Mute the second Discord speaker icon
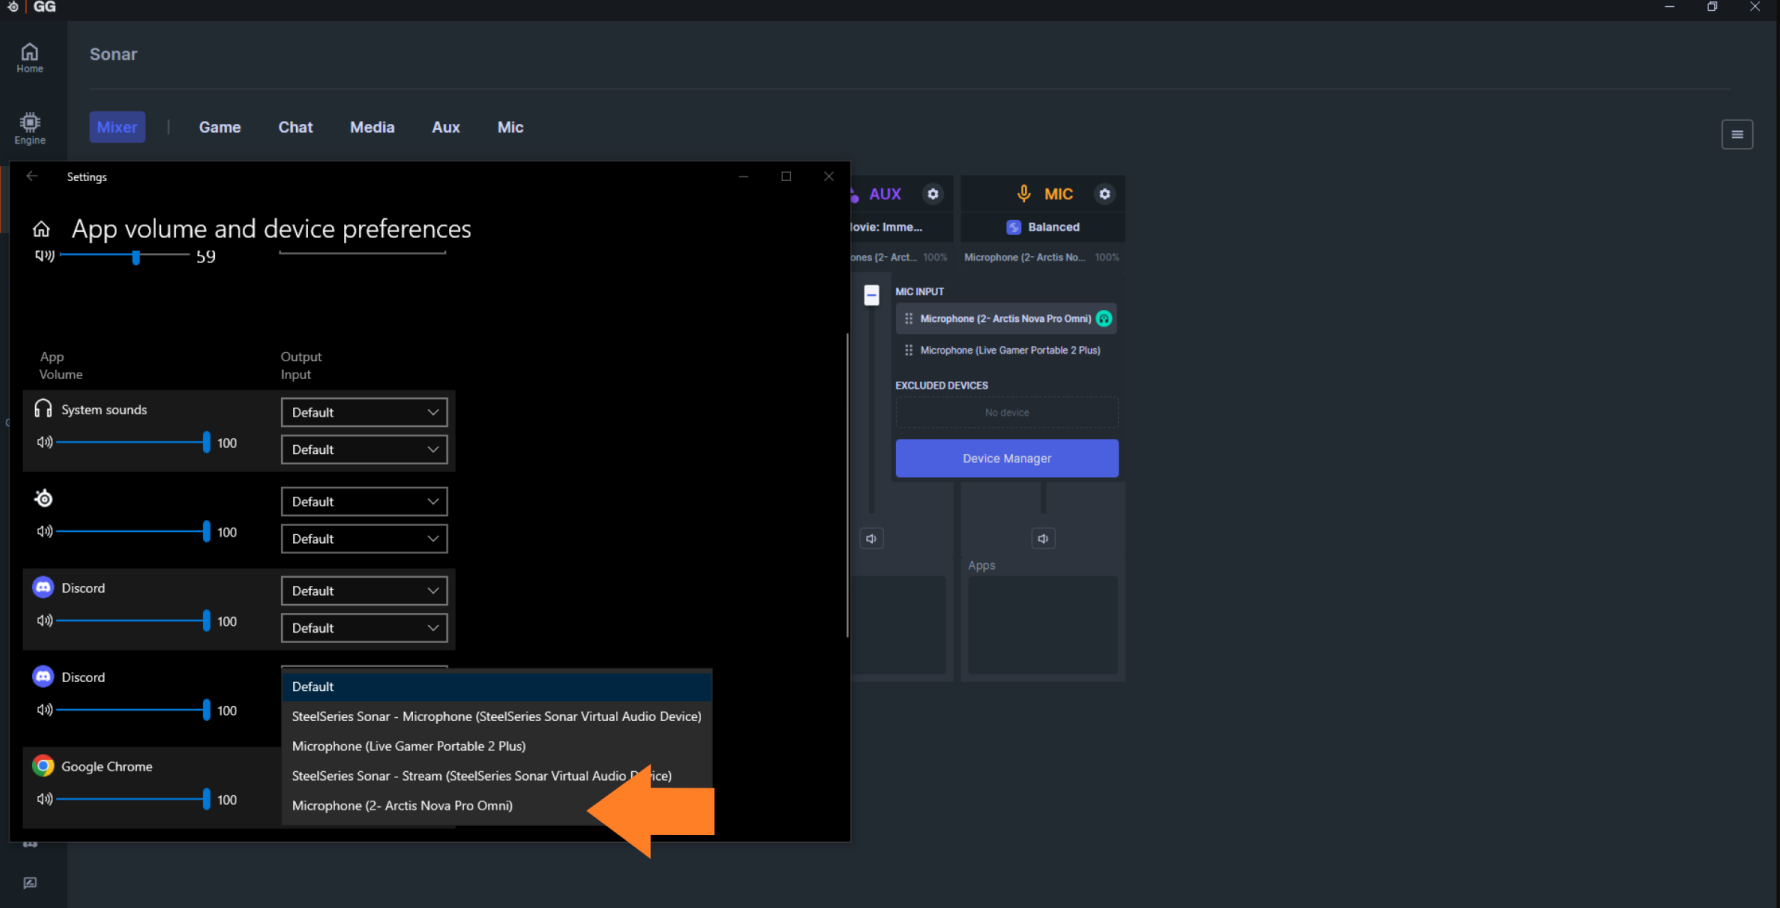 pos(45,710)
